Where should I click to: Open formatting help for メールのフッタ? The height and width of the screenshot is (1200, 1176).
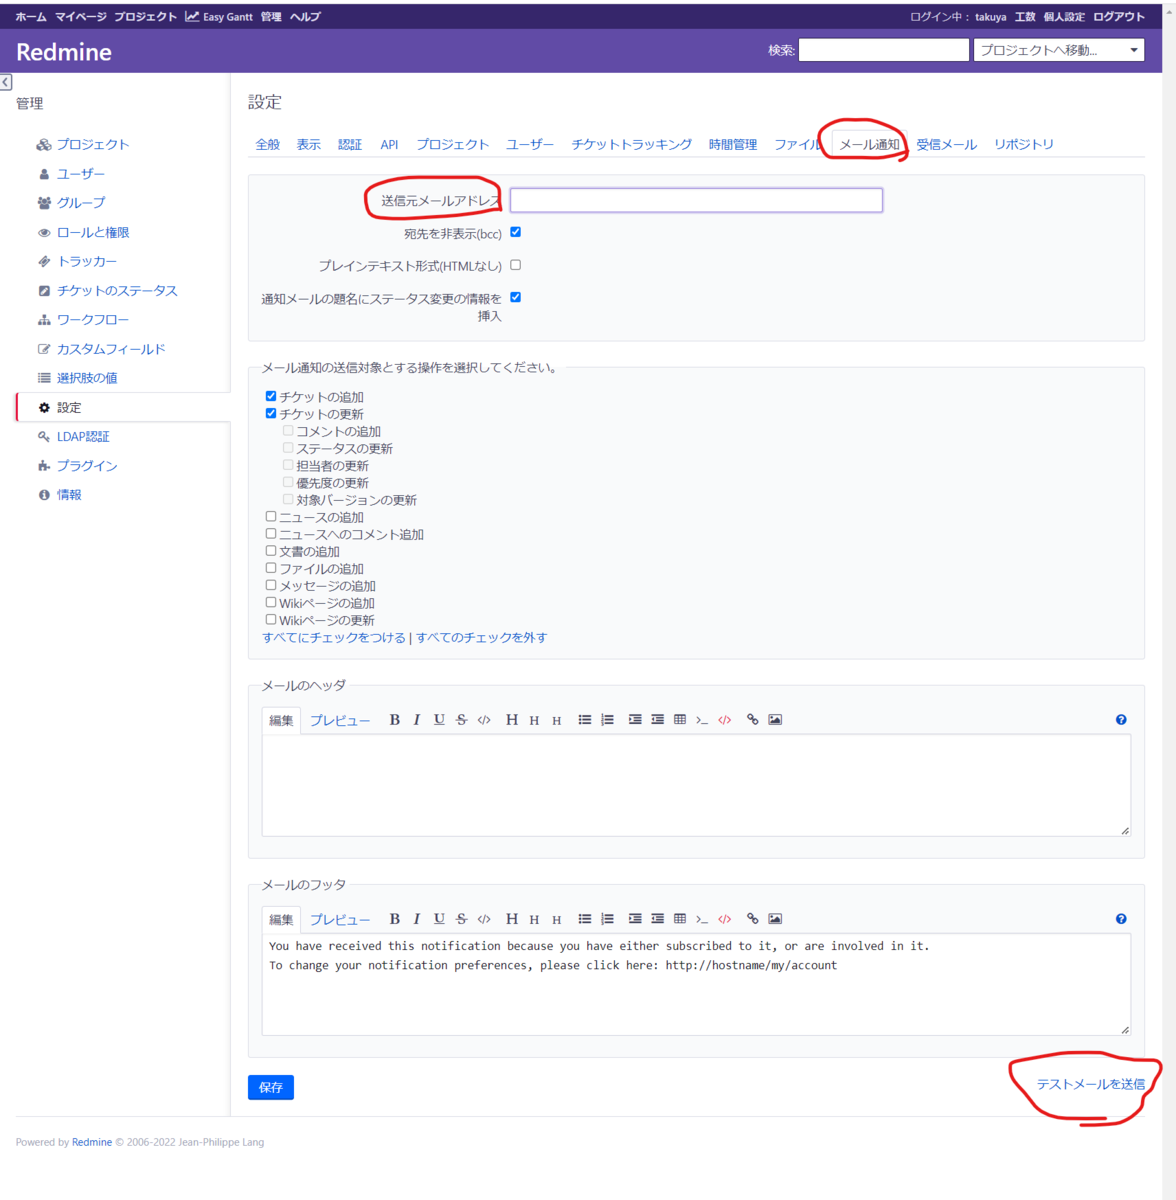[x=1121, y=919]
